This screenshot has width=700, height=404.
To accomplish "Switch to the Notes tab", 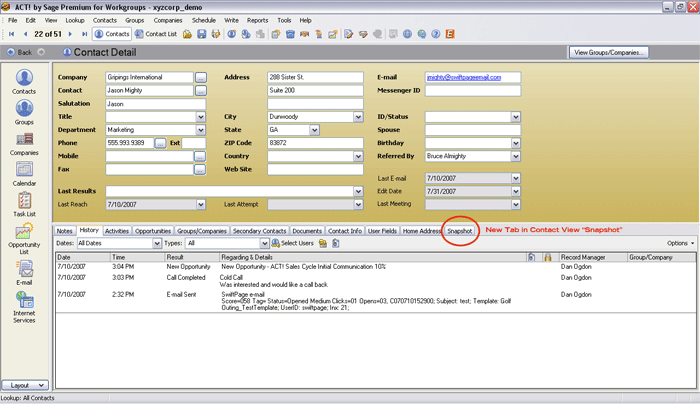I will pos(64,231).
